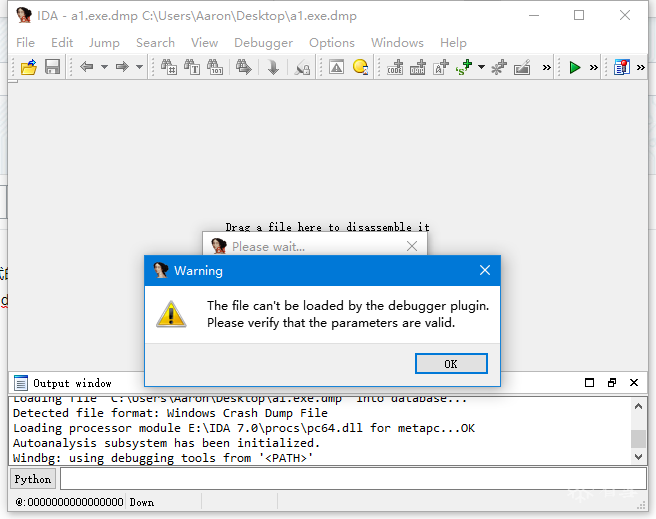Image resolution: width=656 pixels, height=519 pixels.
Task: Open the Debugger menu
Action: click(263, 43)
